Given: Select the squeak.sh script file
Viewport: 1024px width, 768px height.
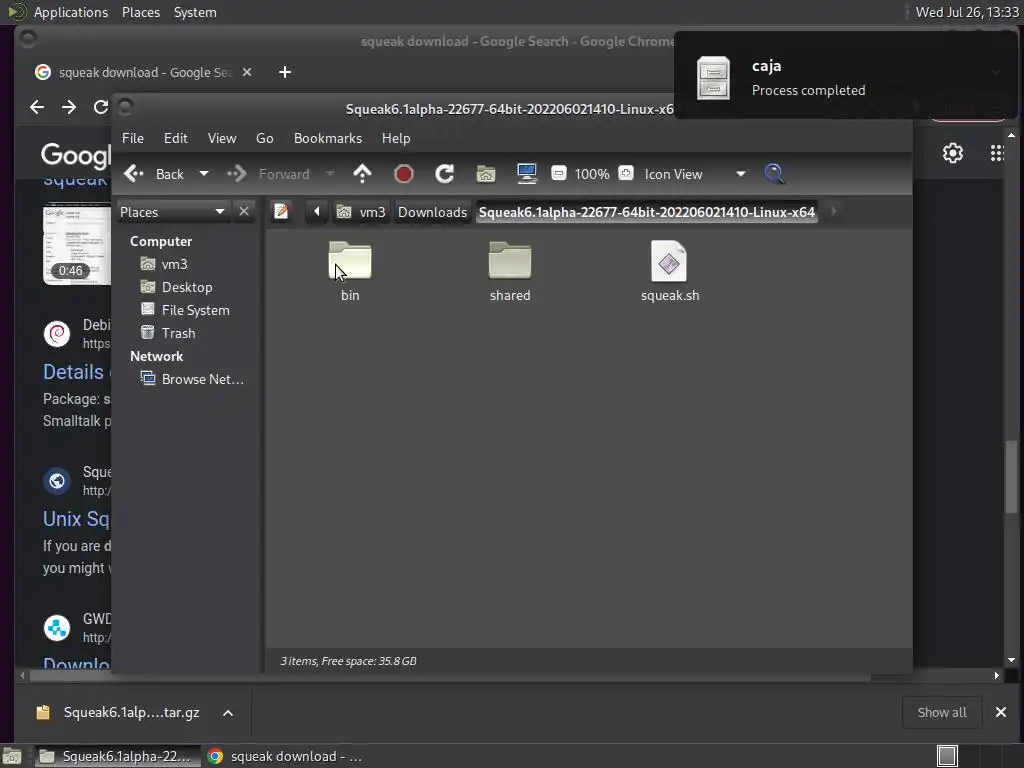Looking at the screenshot, I should coord(669,261).
